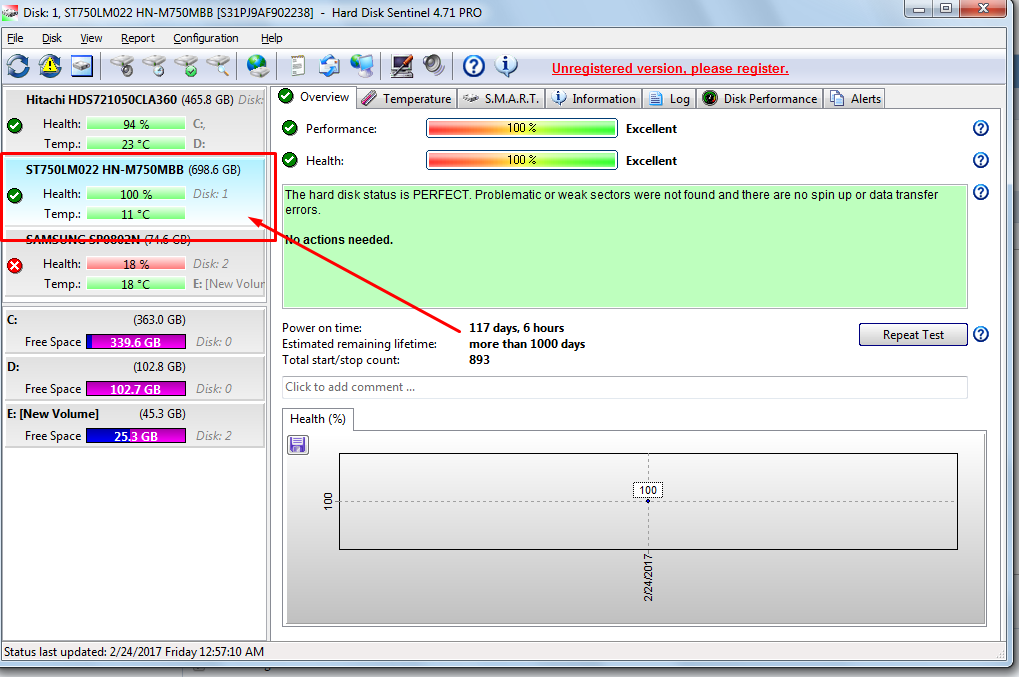Click the D: (102.8 GB) volume row
Image resolution: width=1019 pixels, height=677 pixels.
(x=135, y=378)
